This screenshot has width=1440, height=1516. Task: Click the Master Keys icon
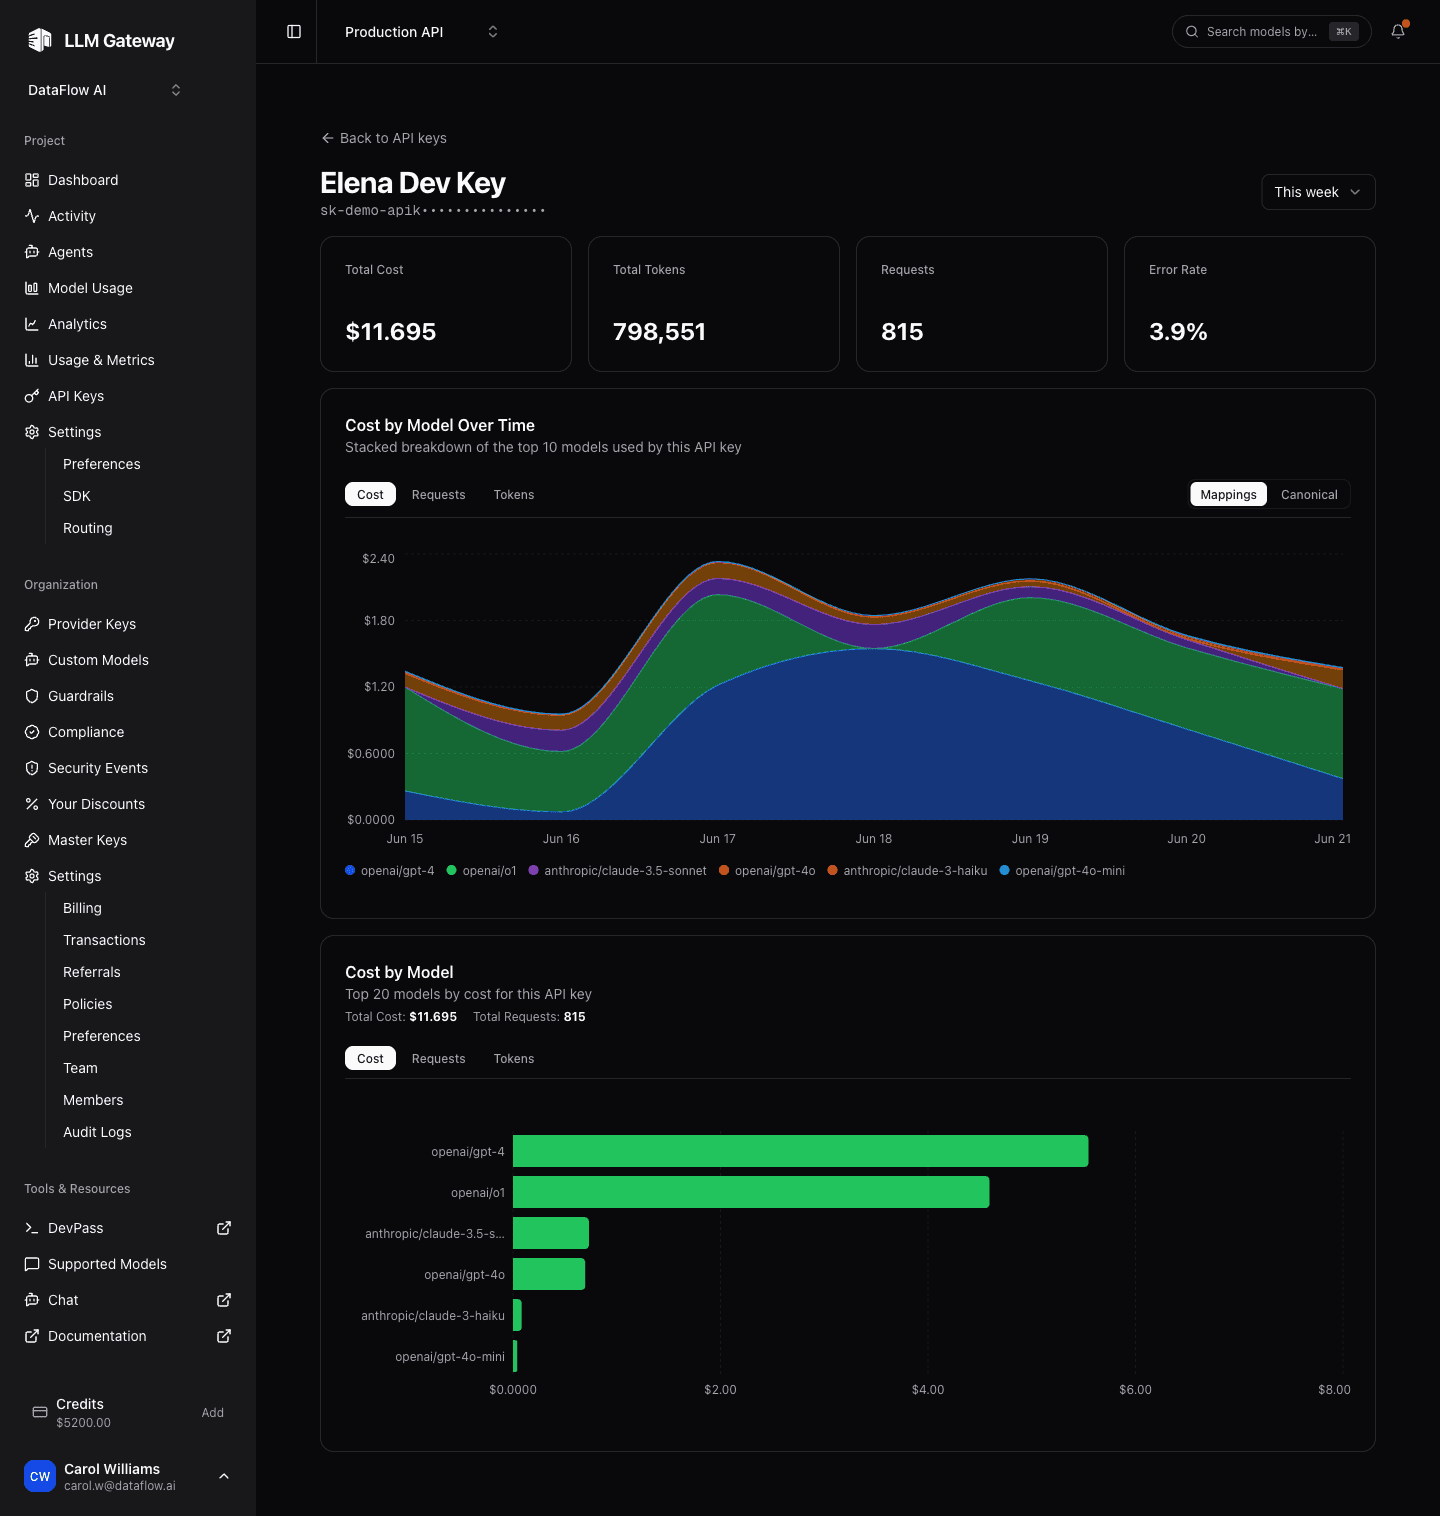click(x=32, y=840)
